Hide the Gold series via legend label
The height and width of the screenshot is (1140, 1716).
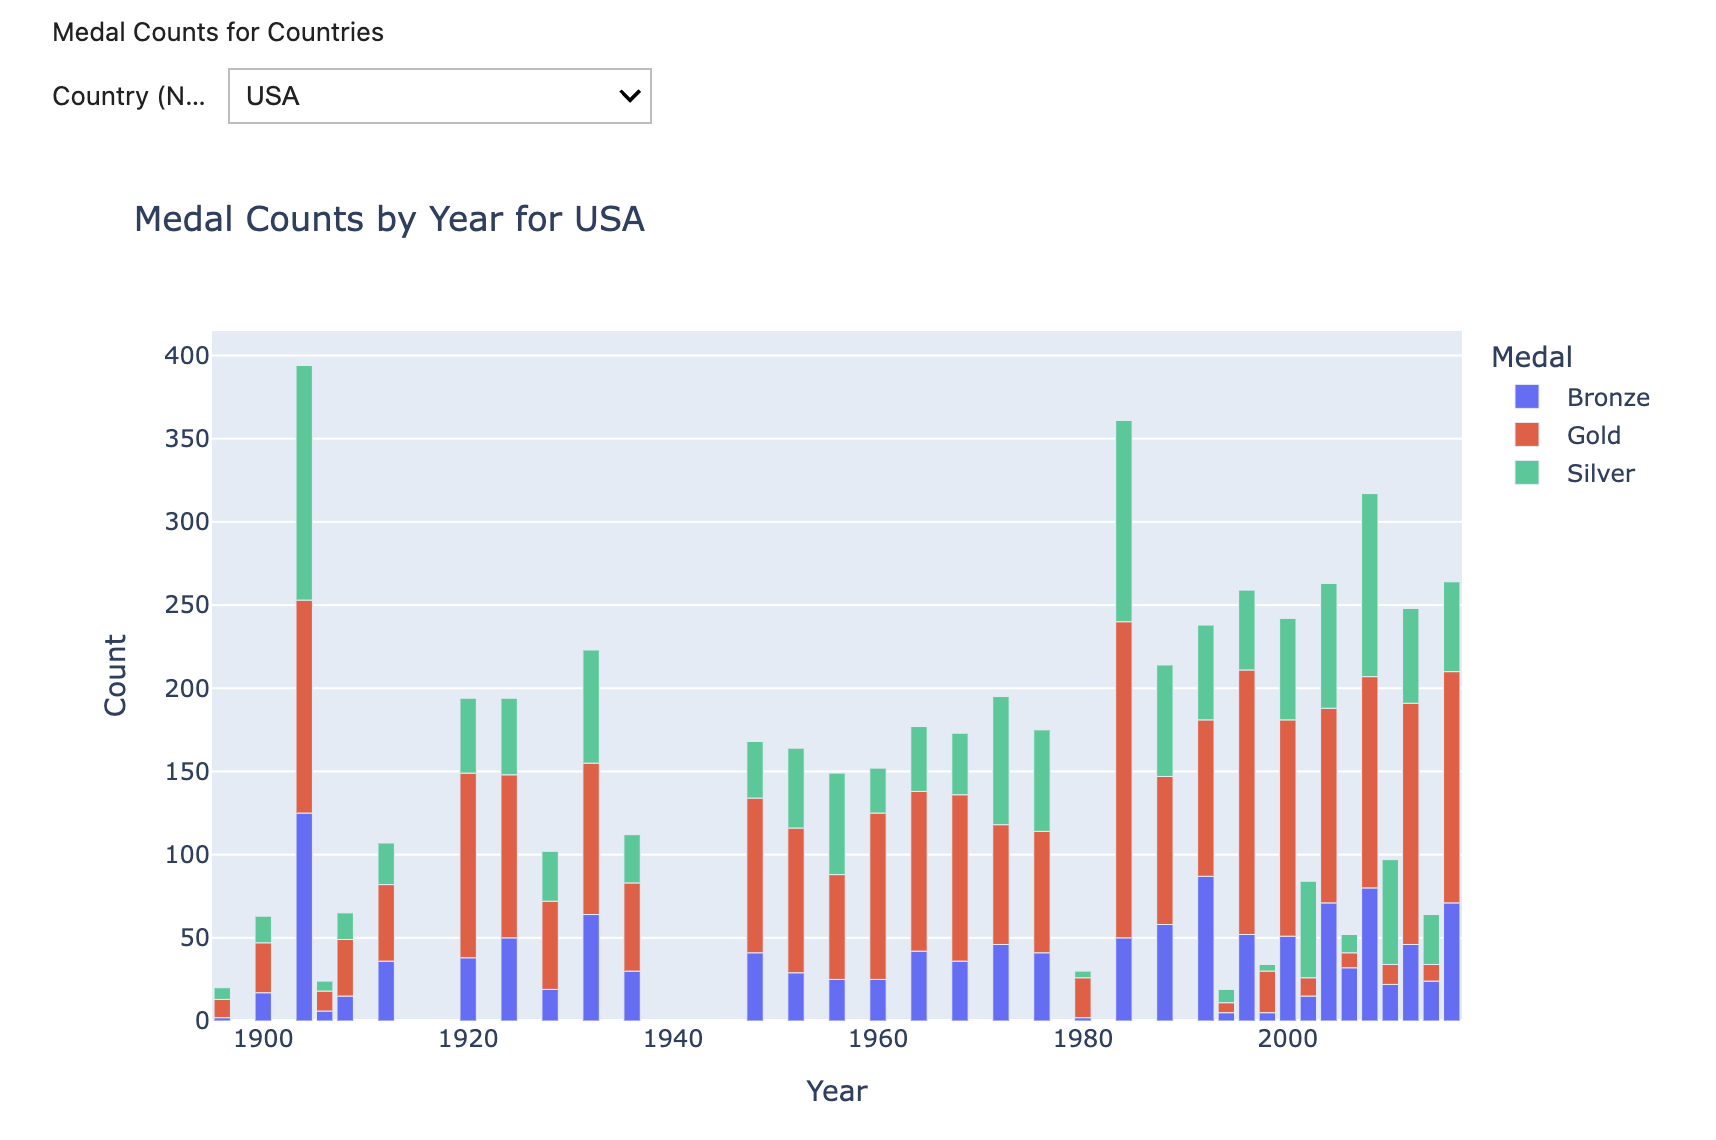pos(1593,435)
